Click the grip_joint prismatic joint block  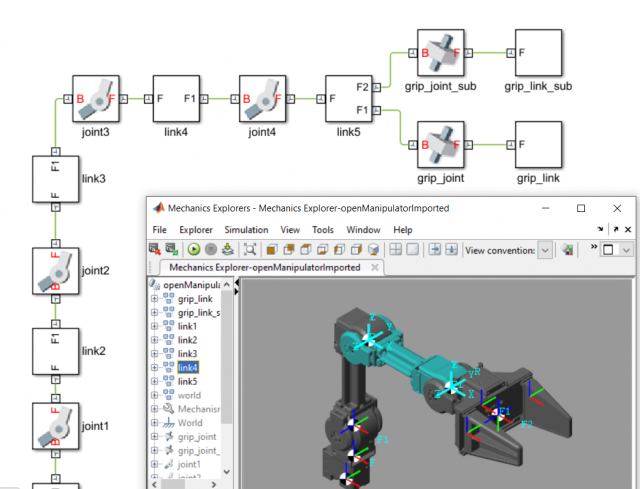coord(440,144)
